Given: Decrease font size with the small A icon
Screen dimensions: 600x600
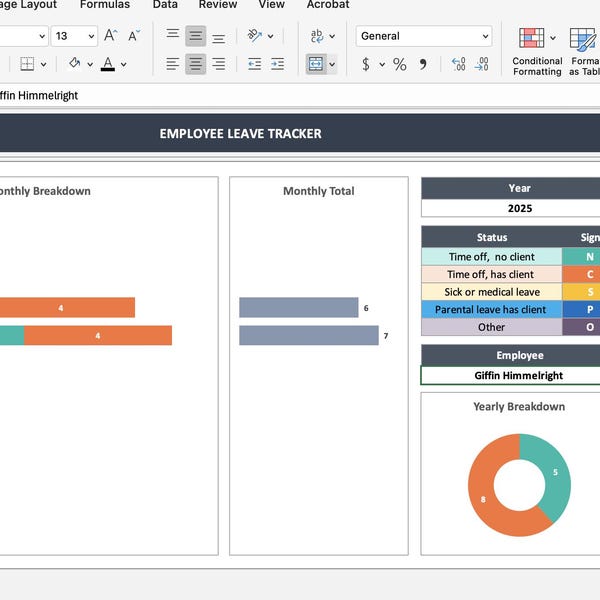Looking at the screenshot, I should (134, 36).
